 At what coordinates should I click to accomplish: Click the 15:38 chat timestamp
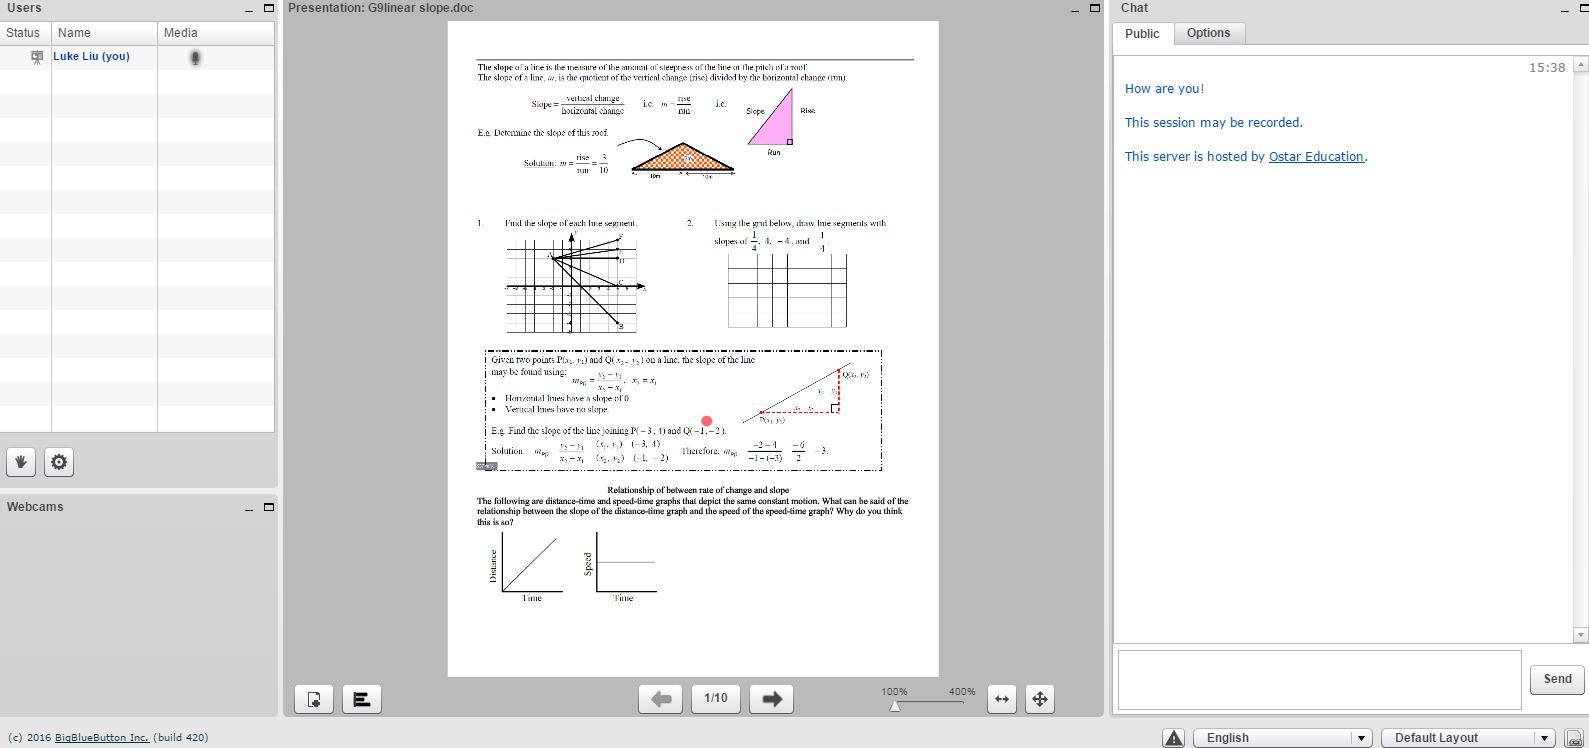pyautogui.click(x=1547, y=68)
